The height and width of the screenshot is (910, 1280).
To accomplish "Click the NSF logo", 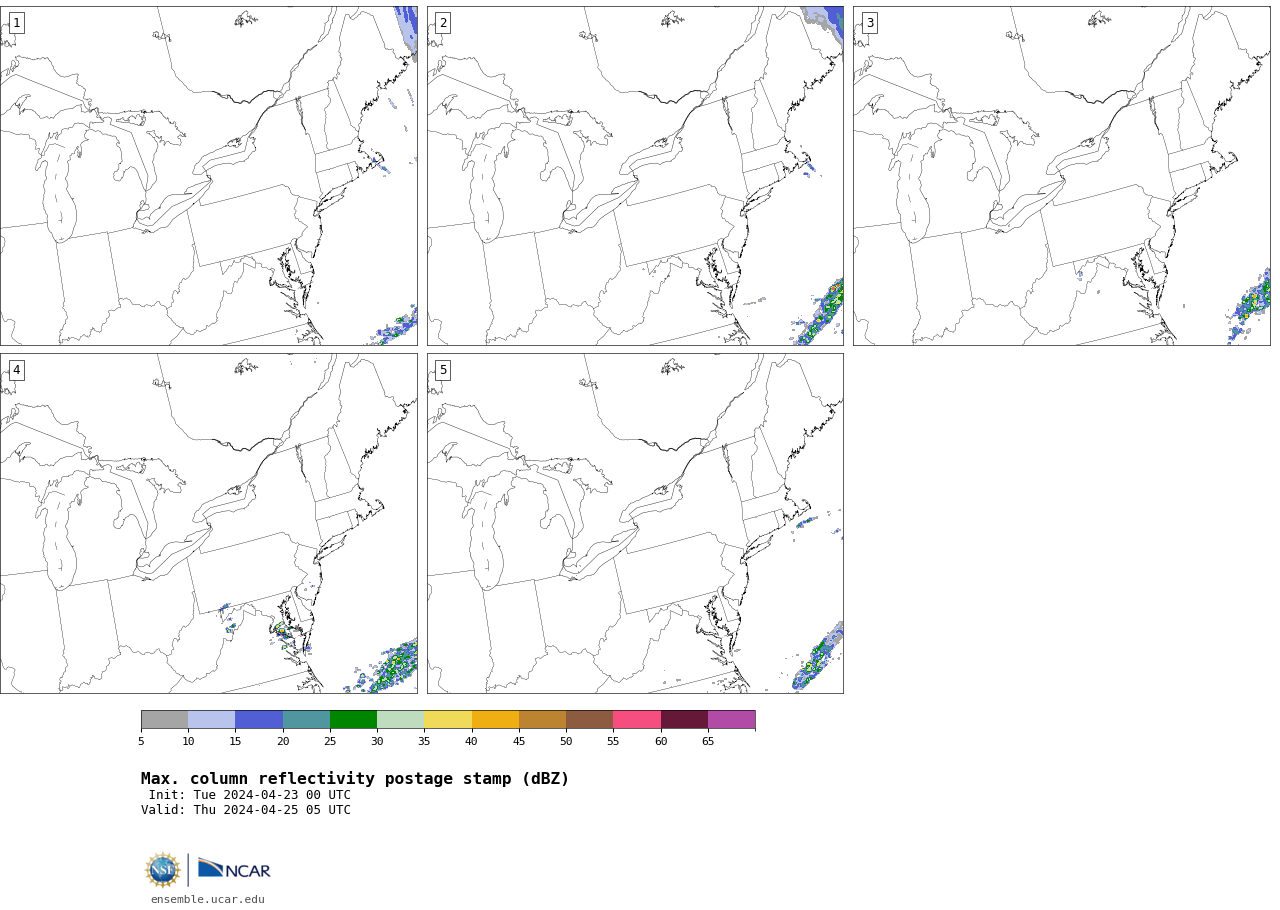I will point(163,870).
